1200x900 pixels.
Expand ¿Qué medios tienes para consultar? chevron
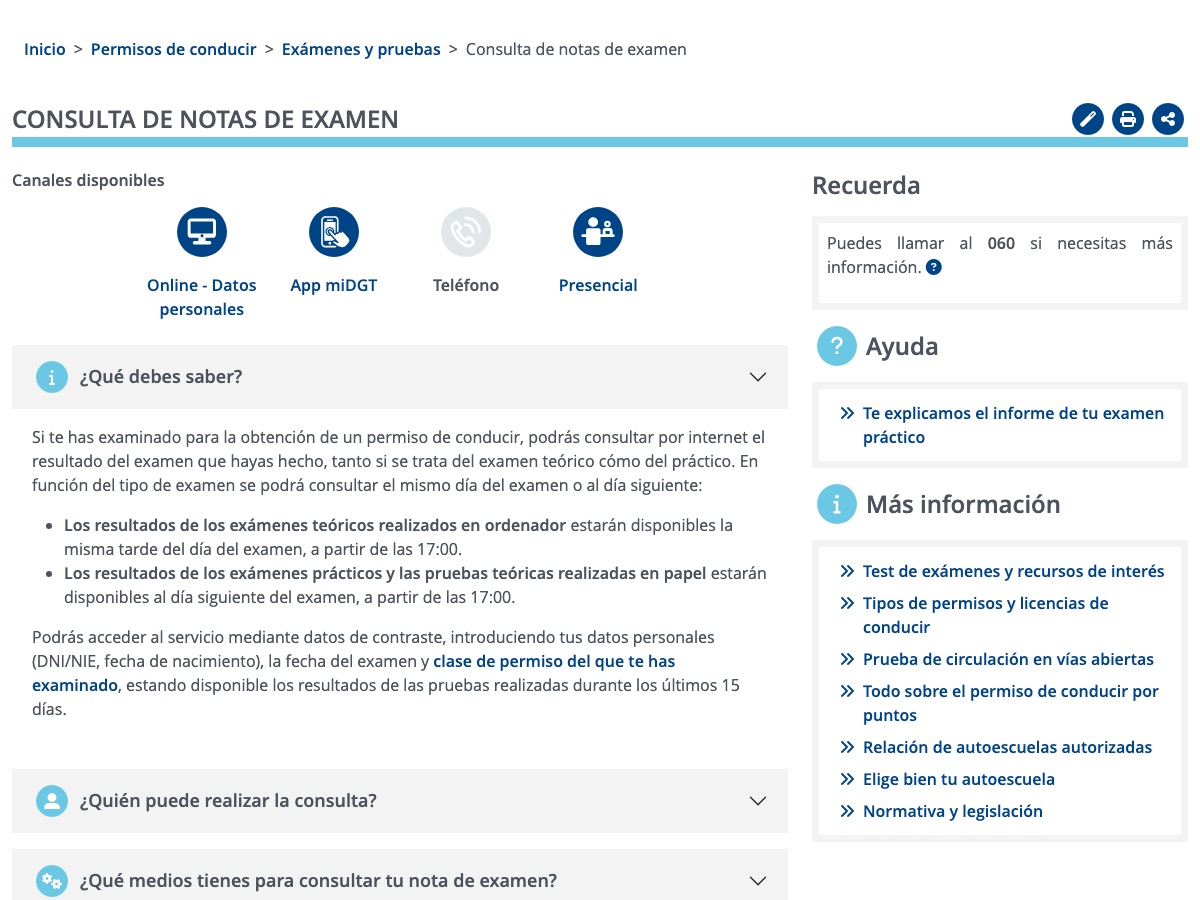[758, 881]
